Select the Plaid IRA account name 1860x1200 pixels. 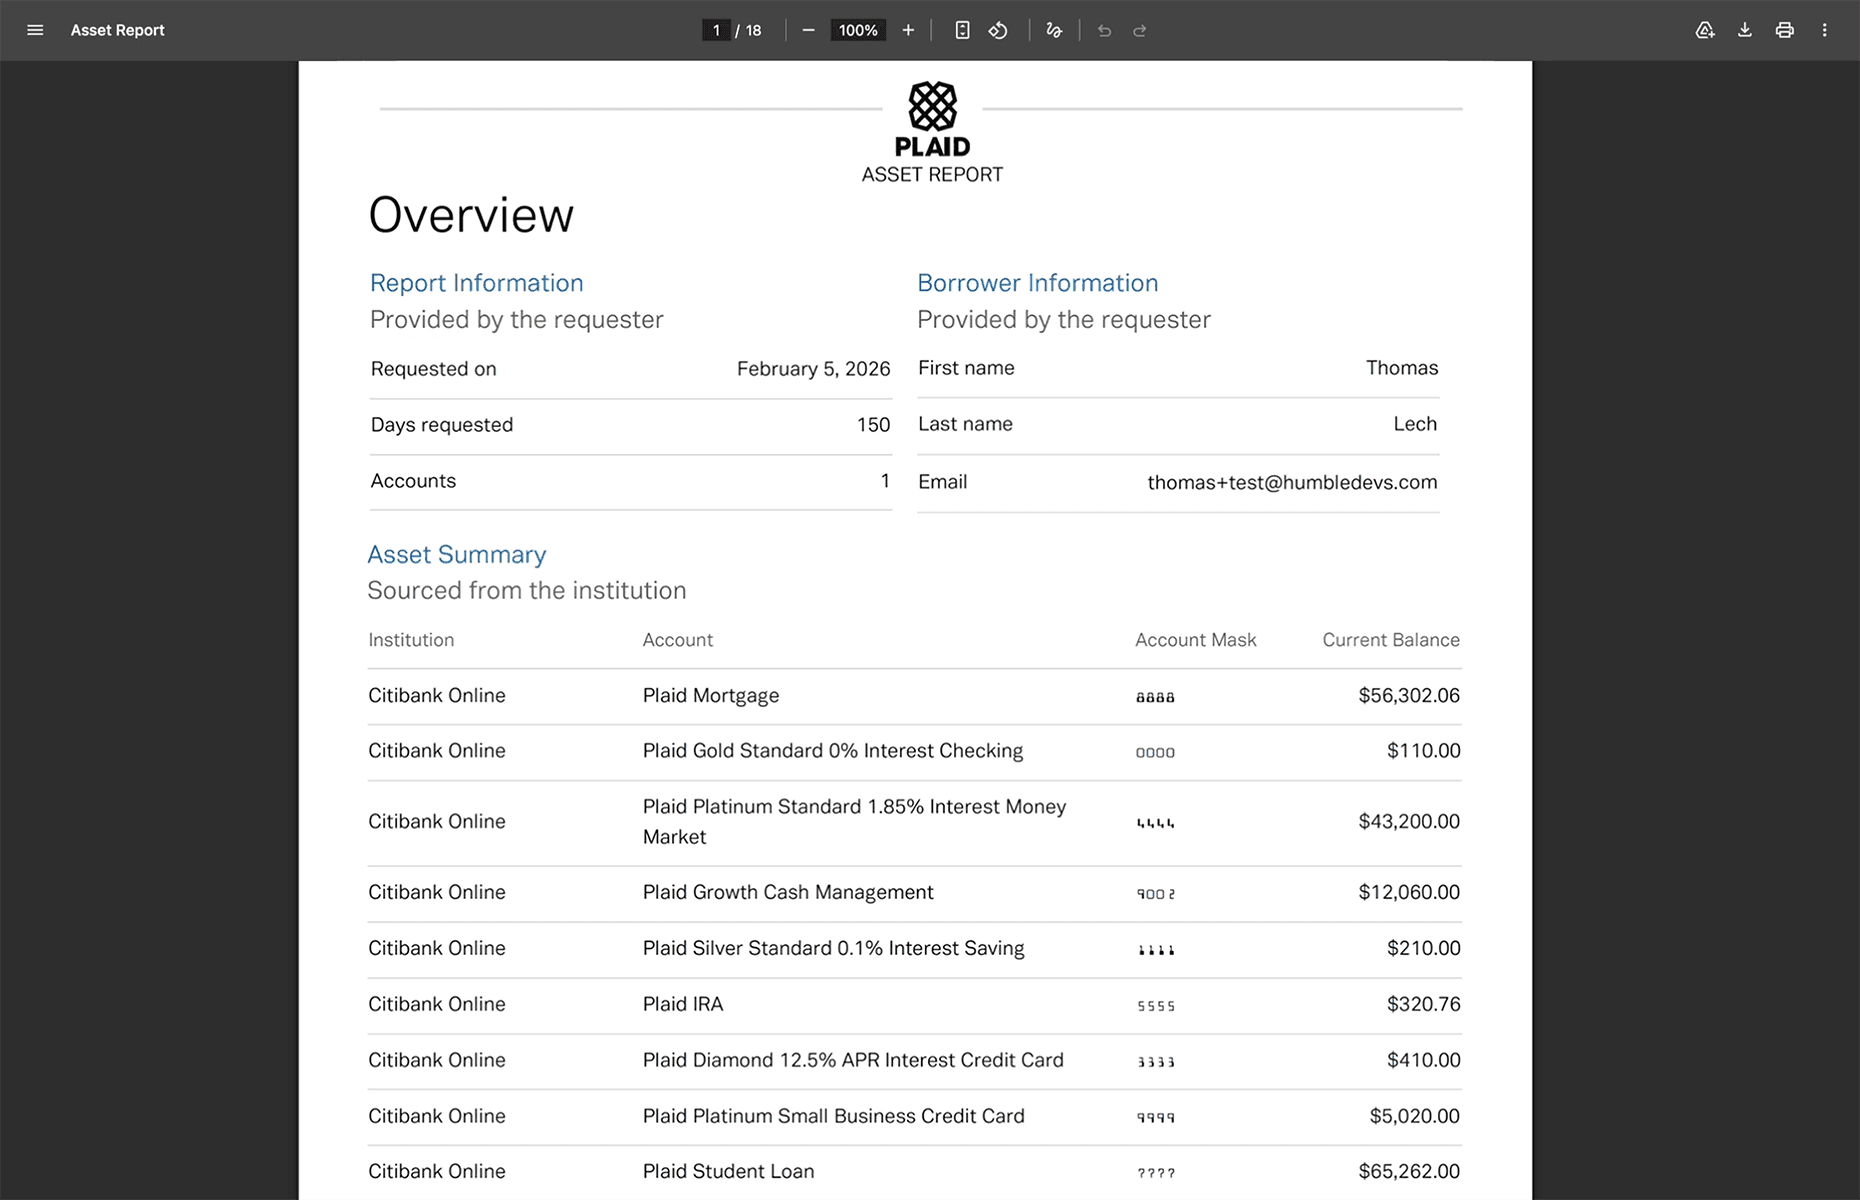683,1004
